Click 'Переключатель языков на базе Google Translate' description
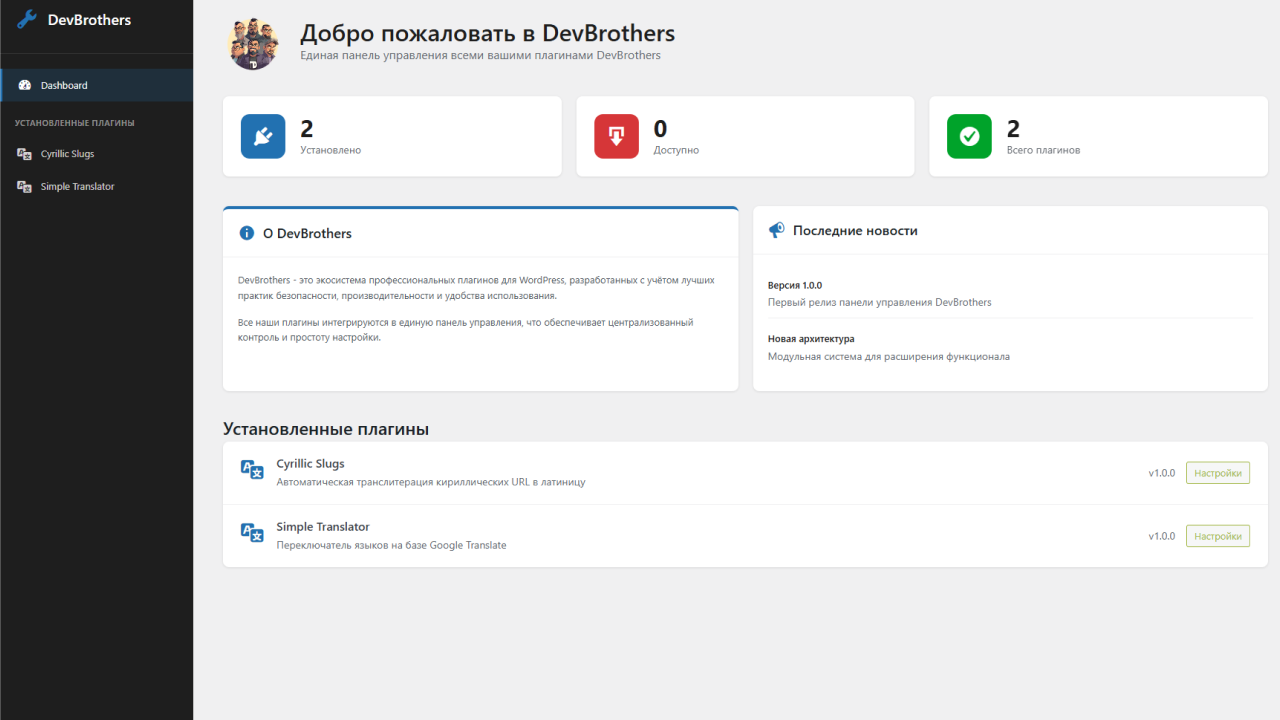 [392, 545]
